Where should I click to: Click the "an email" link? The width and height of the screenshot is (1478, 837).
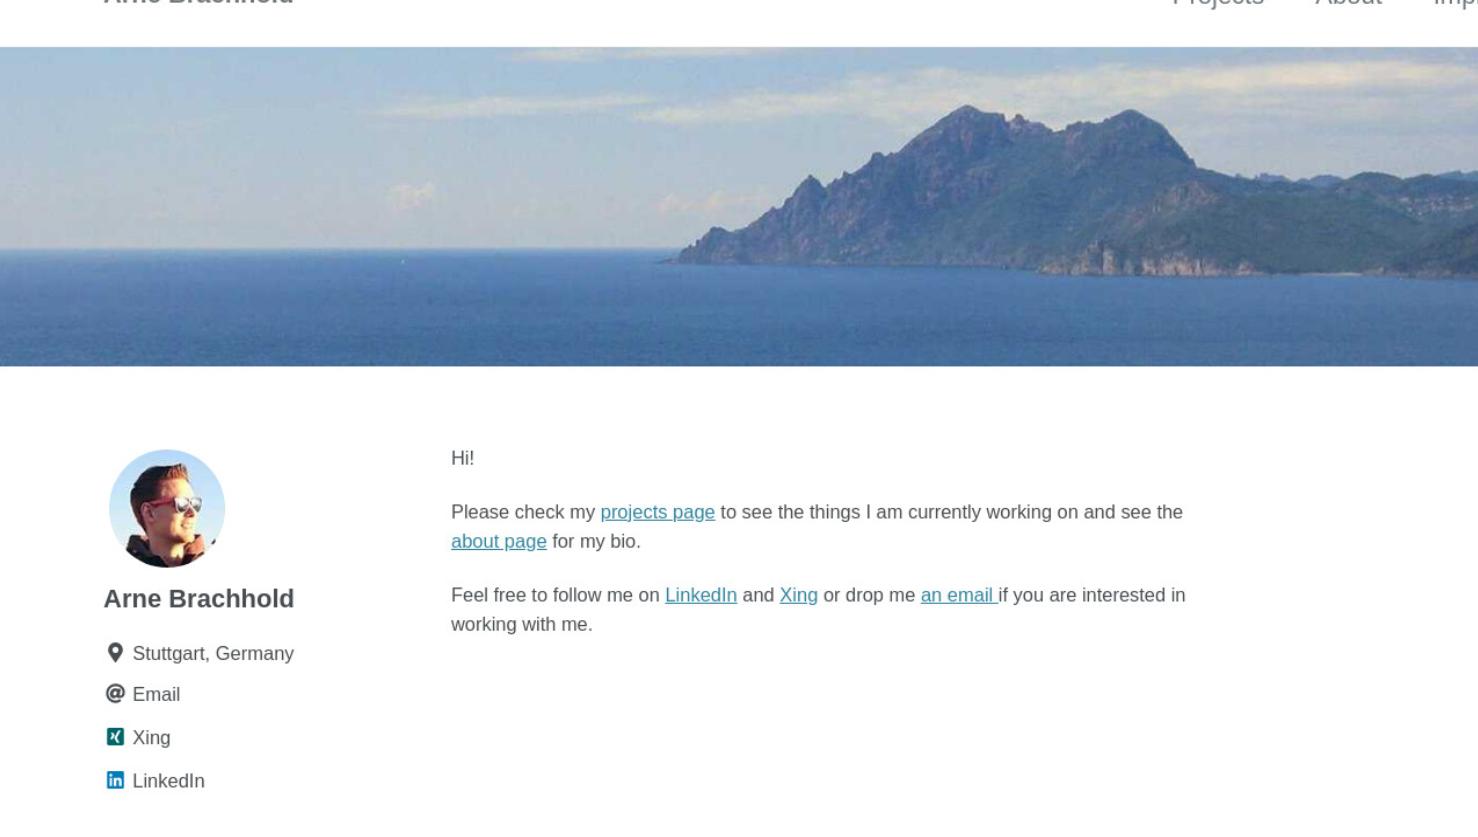coord(959,595)
